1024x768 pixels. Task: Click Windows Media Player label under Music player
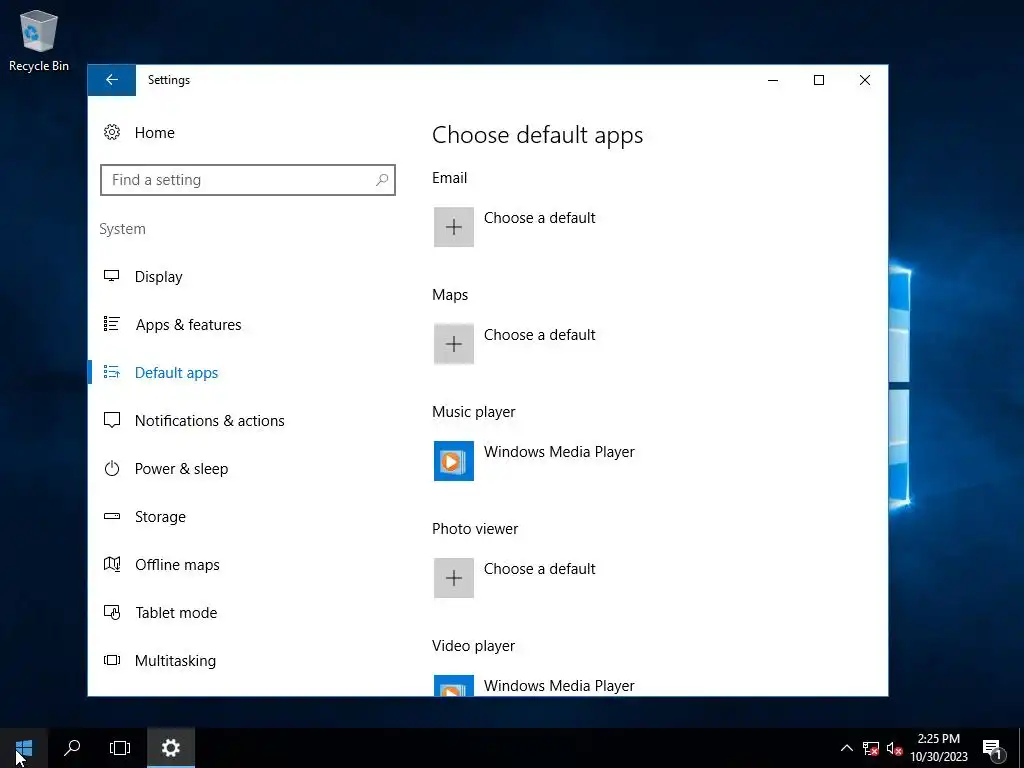pos(559,451)
